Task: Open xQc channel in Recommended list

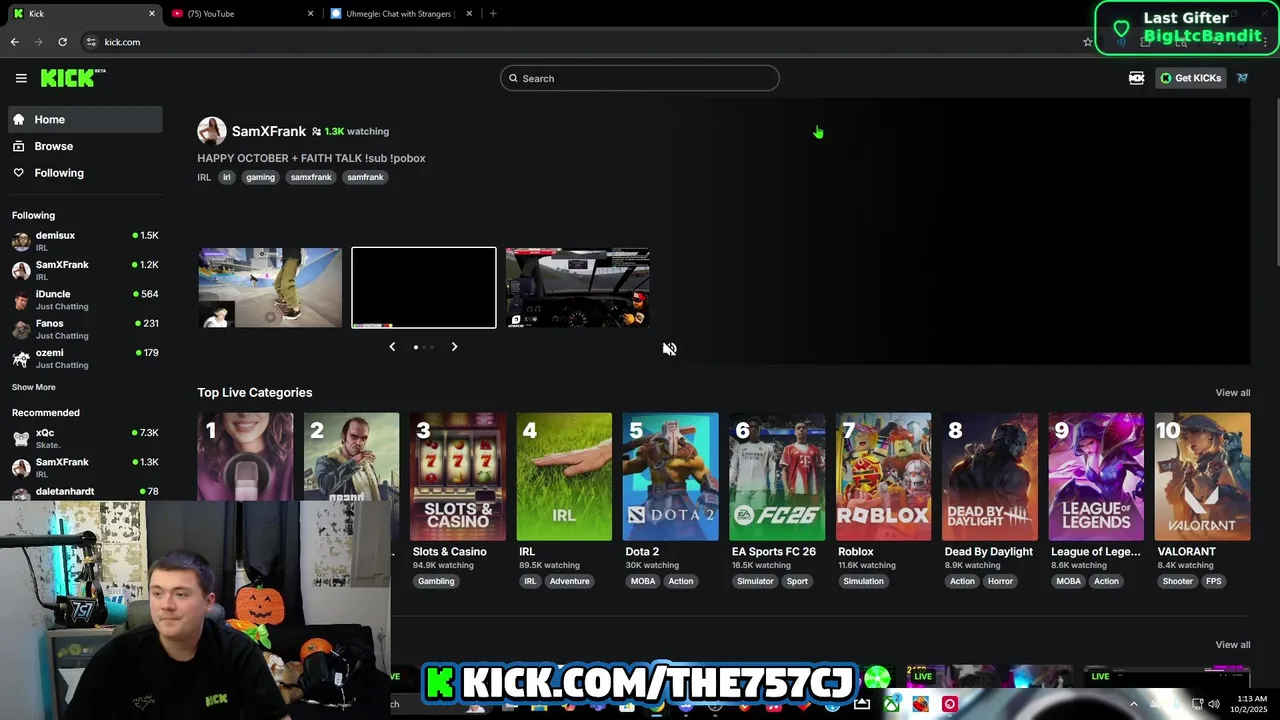Action: 86,438
